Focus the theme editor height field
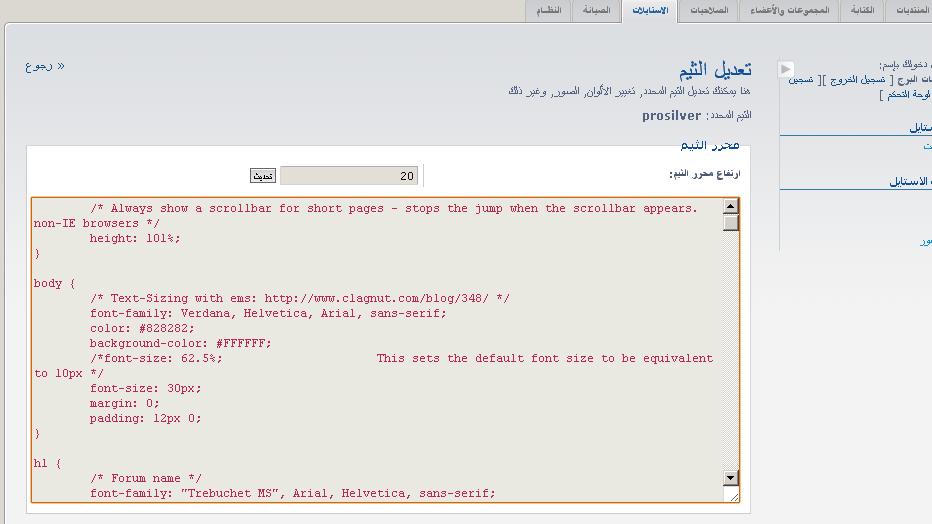The width and height of the screenshot is (932, 524). pos(348,176)
